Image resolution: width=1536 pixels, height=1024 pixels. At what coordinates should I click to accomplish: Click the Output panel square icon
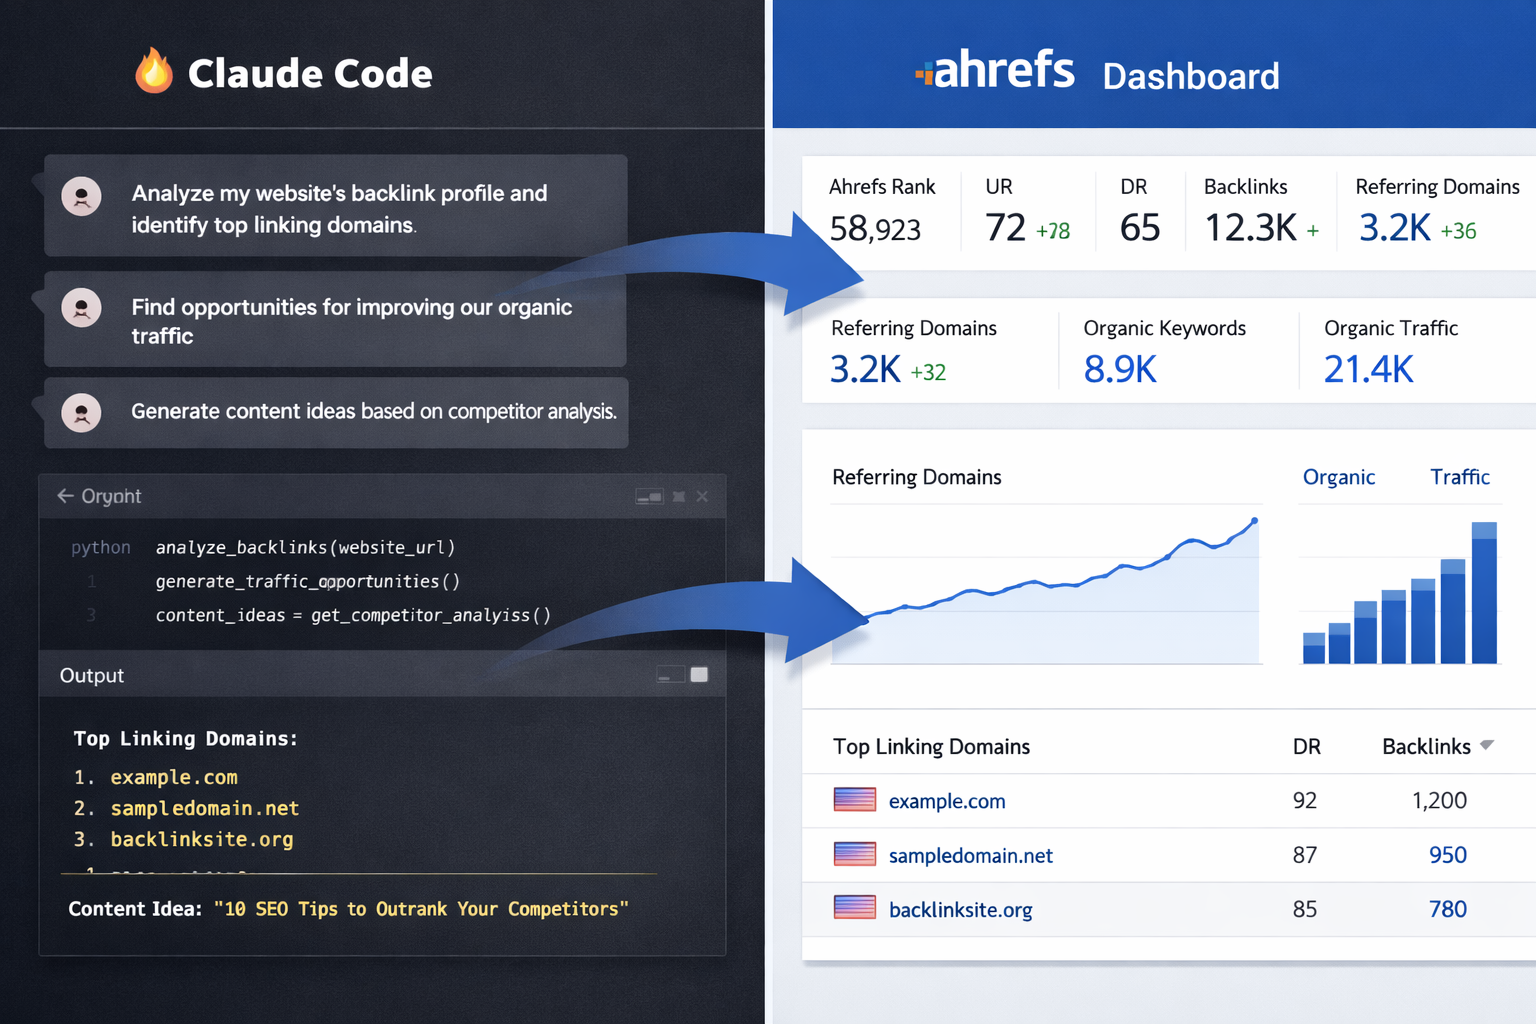[699, 674]
